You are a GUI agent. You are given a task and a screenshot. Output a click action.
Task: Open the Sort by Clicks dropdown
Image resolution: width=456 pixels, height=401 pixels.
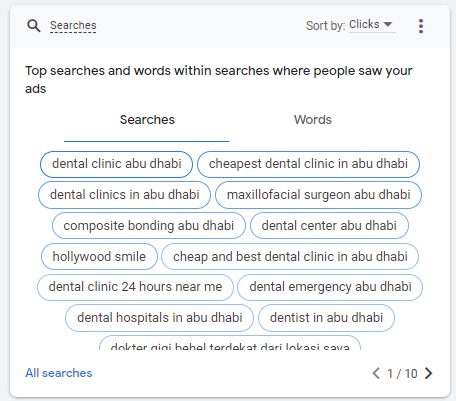(372, 25)
